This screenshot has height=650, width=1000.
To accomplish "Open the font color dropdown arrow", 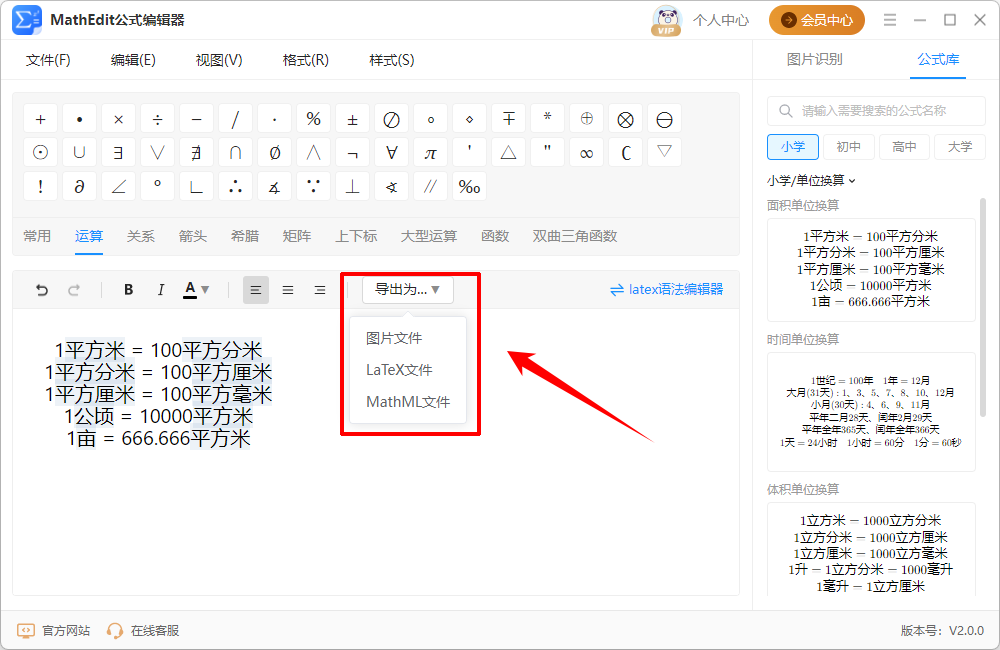I will click(205, 290).
